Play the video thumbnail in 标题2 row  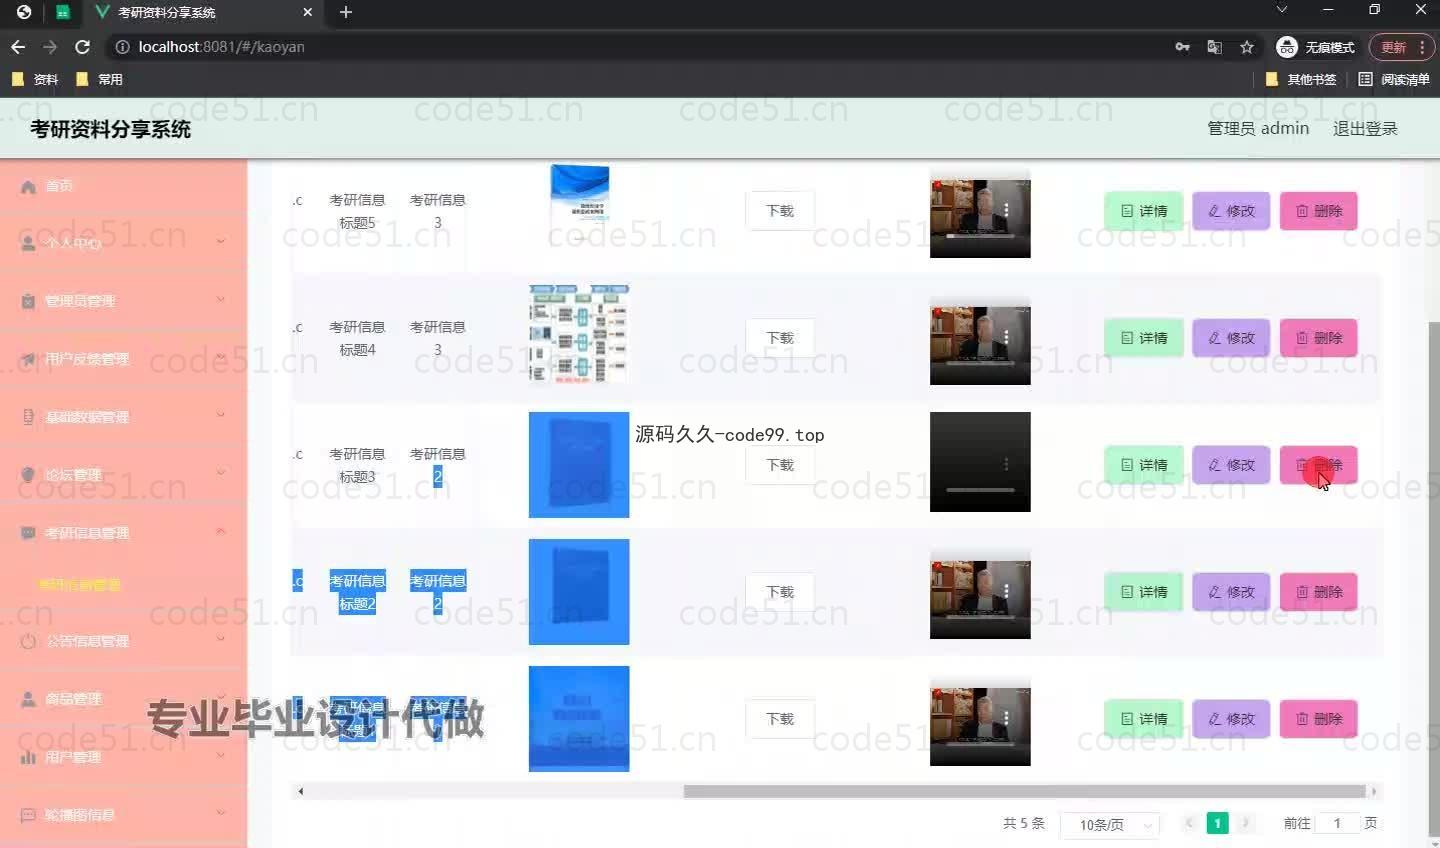coord(980,592)
